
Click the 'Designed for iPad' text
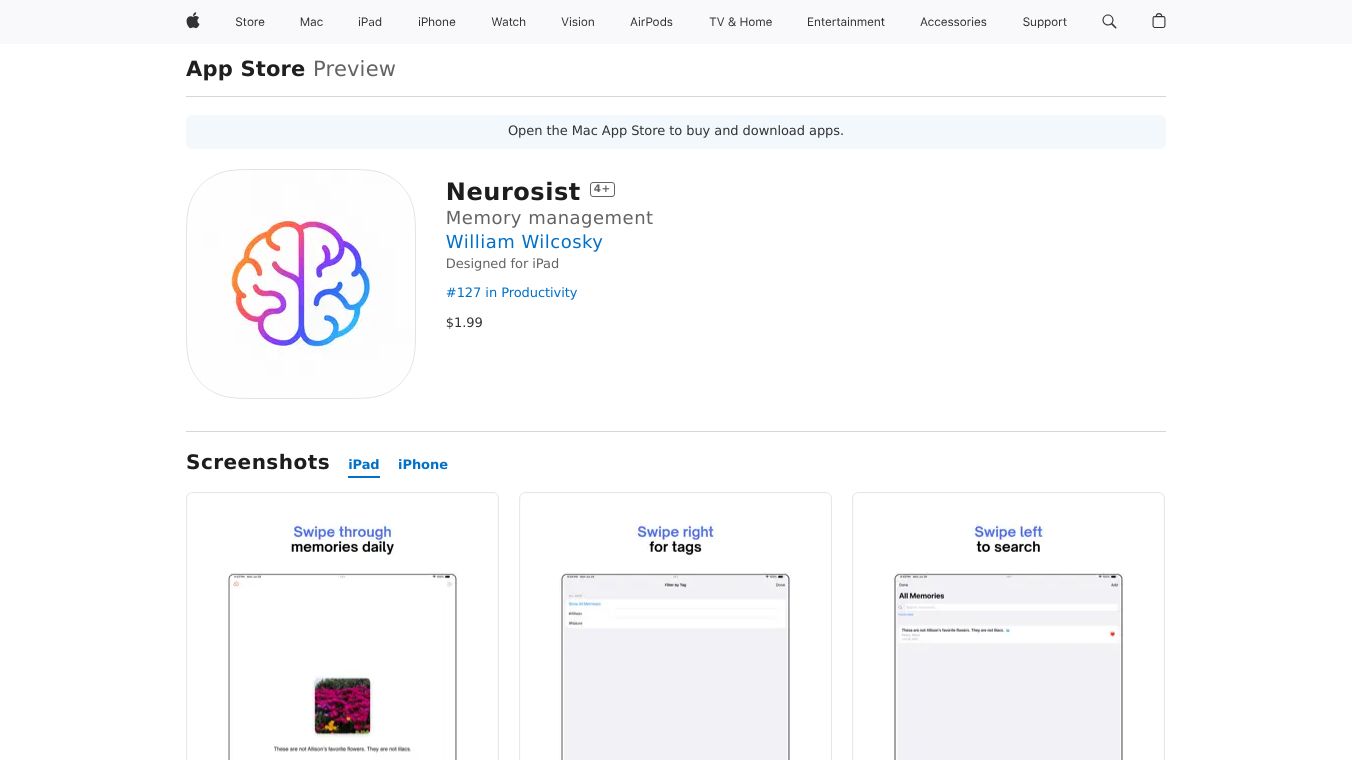502,264
